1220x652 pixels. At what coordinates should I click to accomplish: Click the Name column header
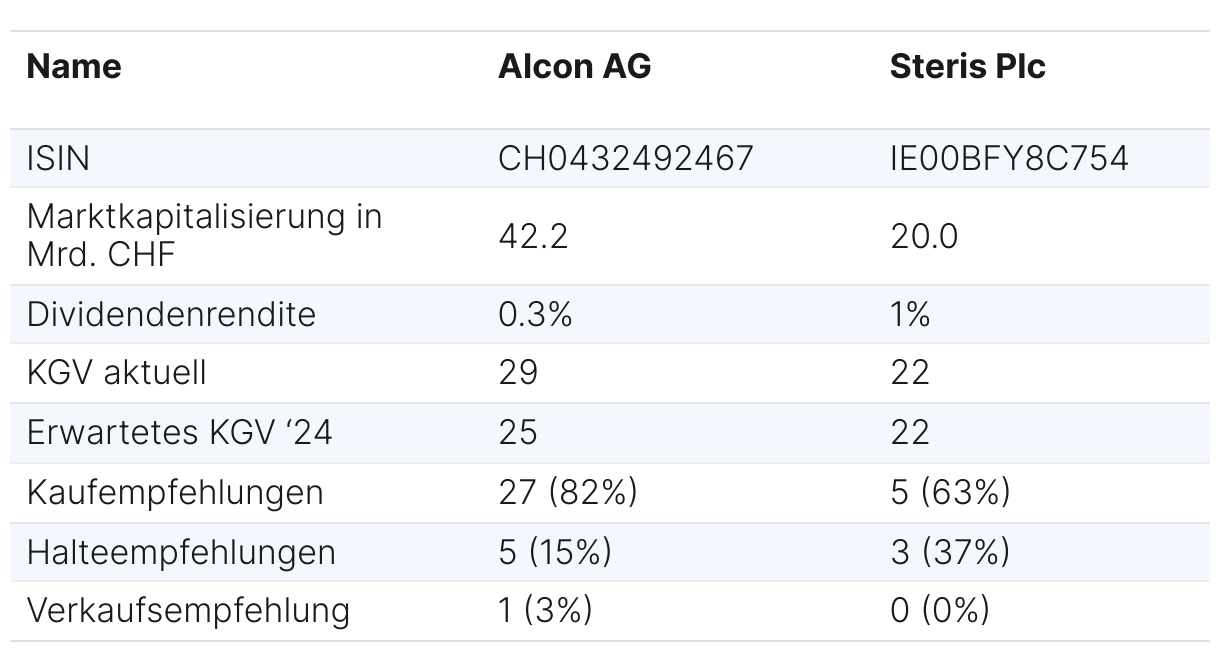pyautogui.click(x=74, y=67)
